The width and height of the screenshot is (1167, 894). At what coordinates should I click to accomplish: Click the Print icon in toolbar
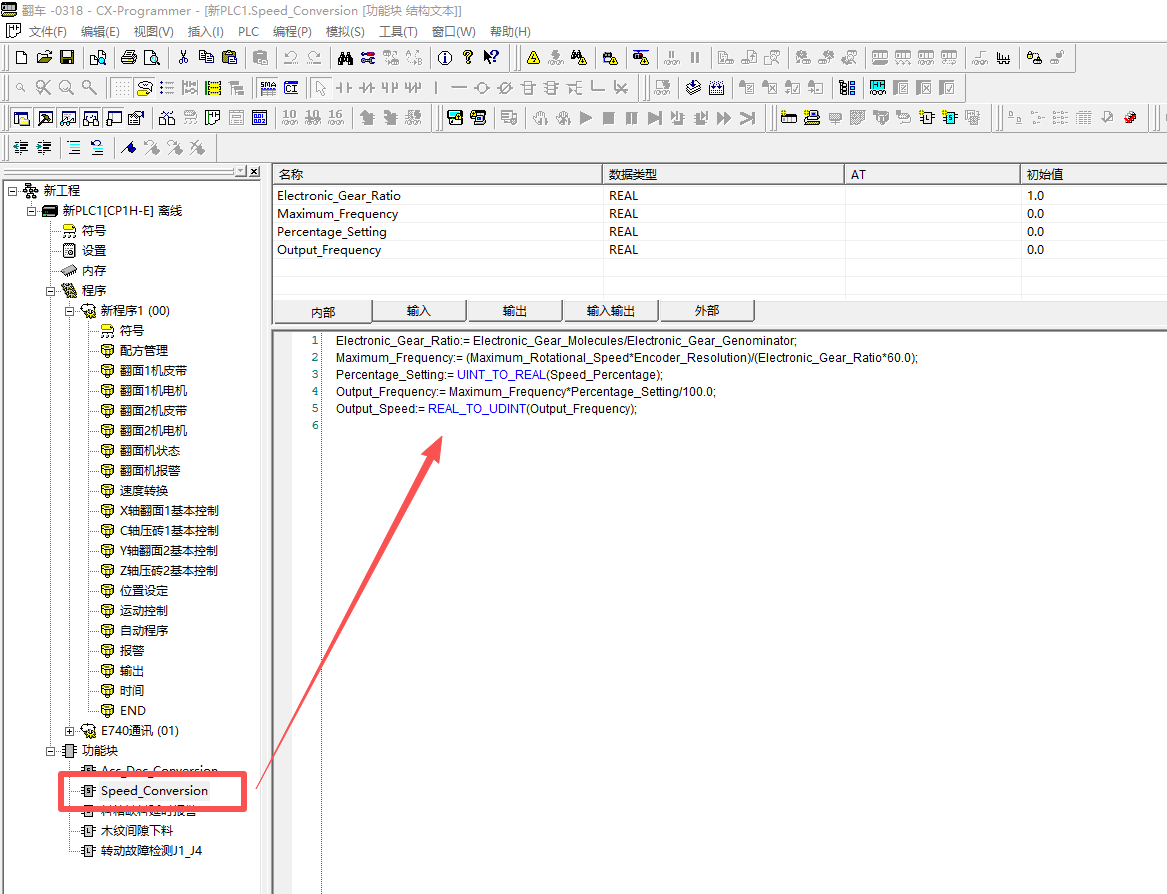click(x=128, y=58)
